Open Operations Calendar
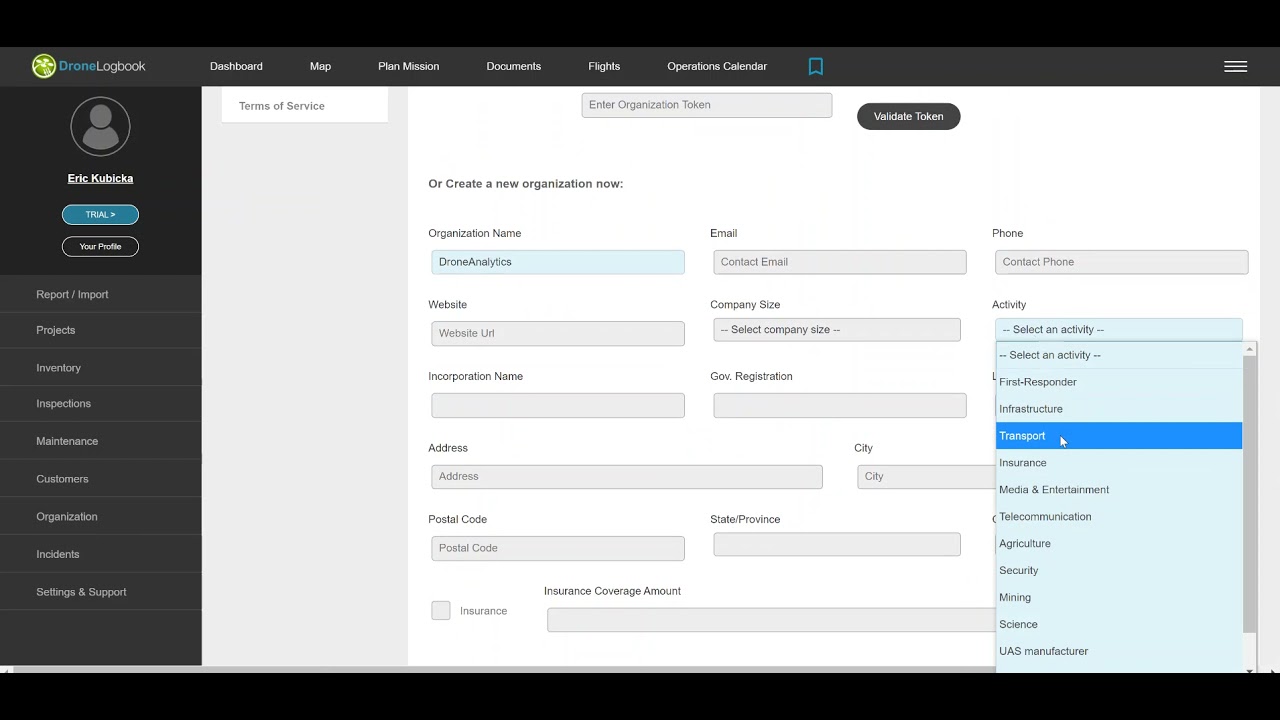The image size is (1280, 720). pos(717,66)
